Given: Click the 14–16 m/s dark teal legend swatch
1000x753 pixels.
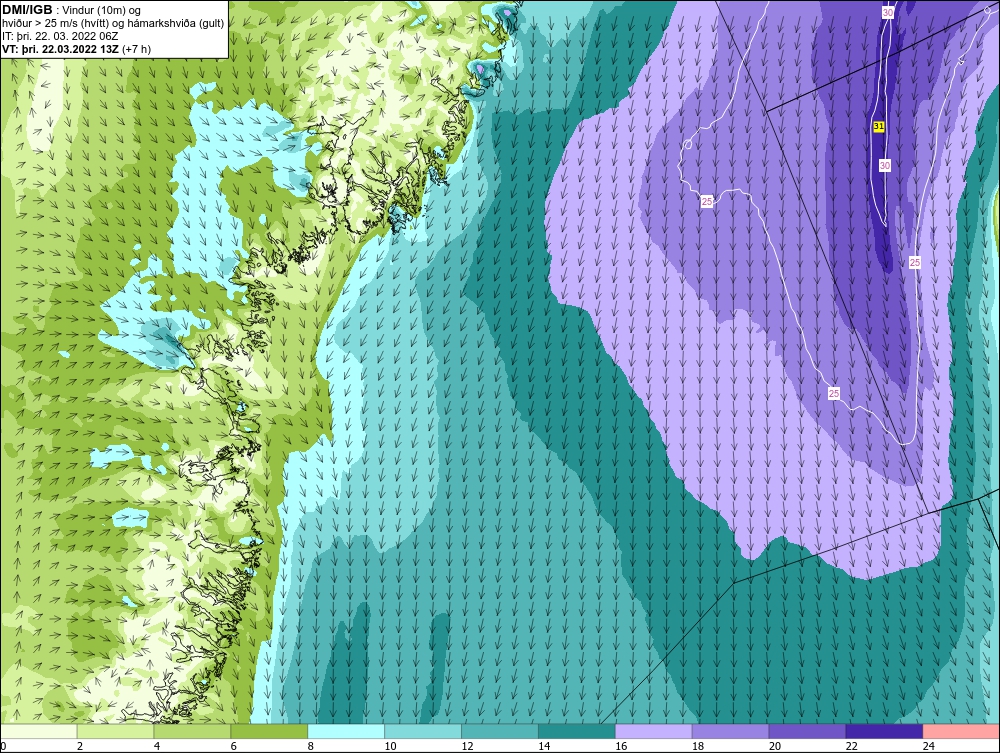Looking at the screenshot, I should (577, 731).
